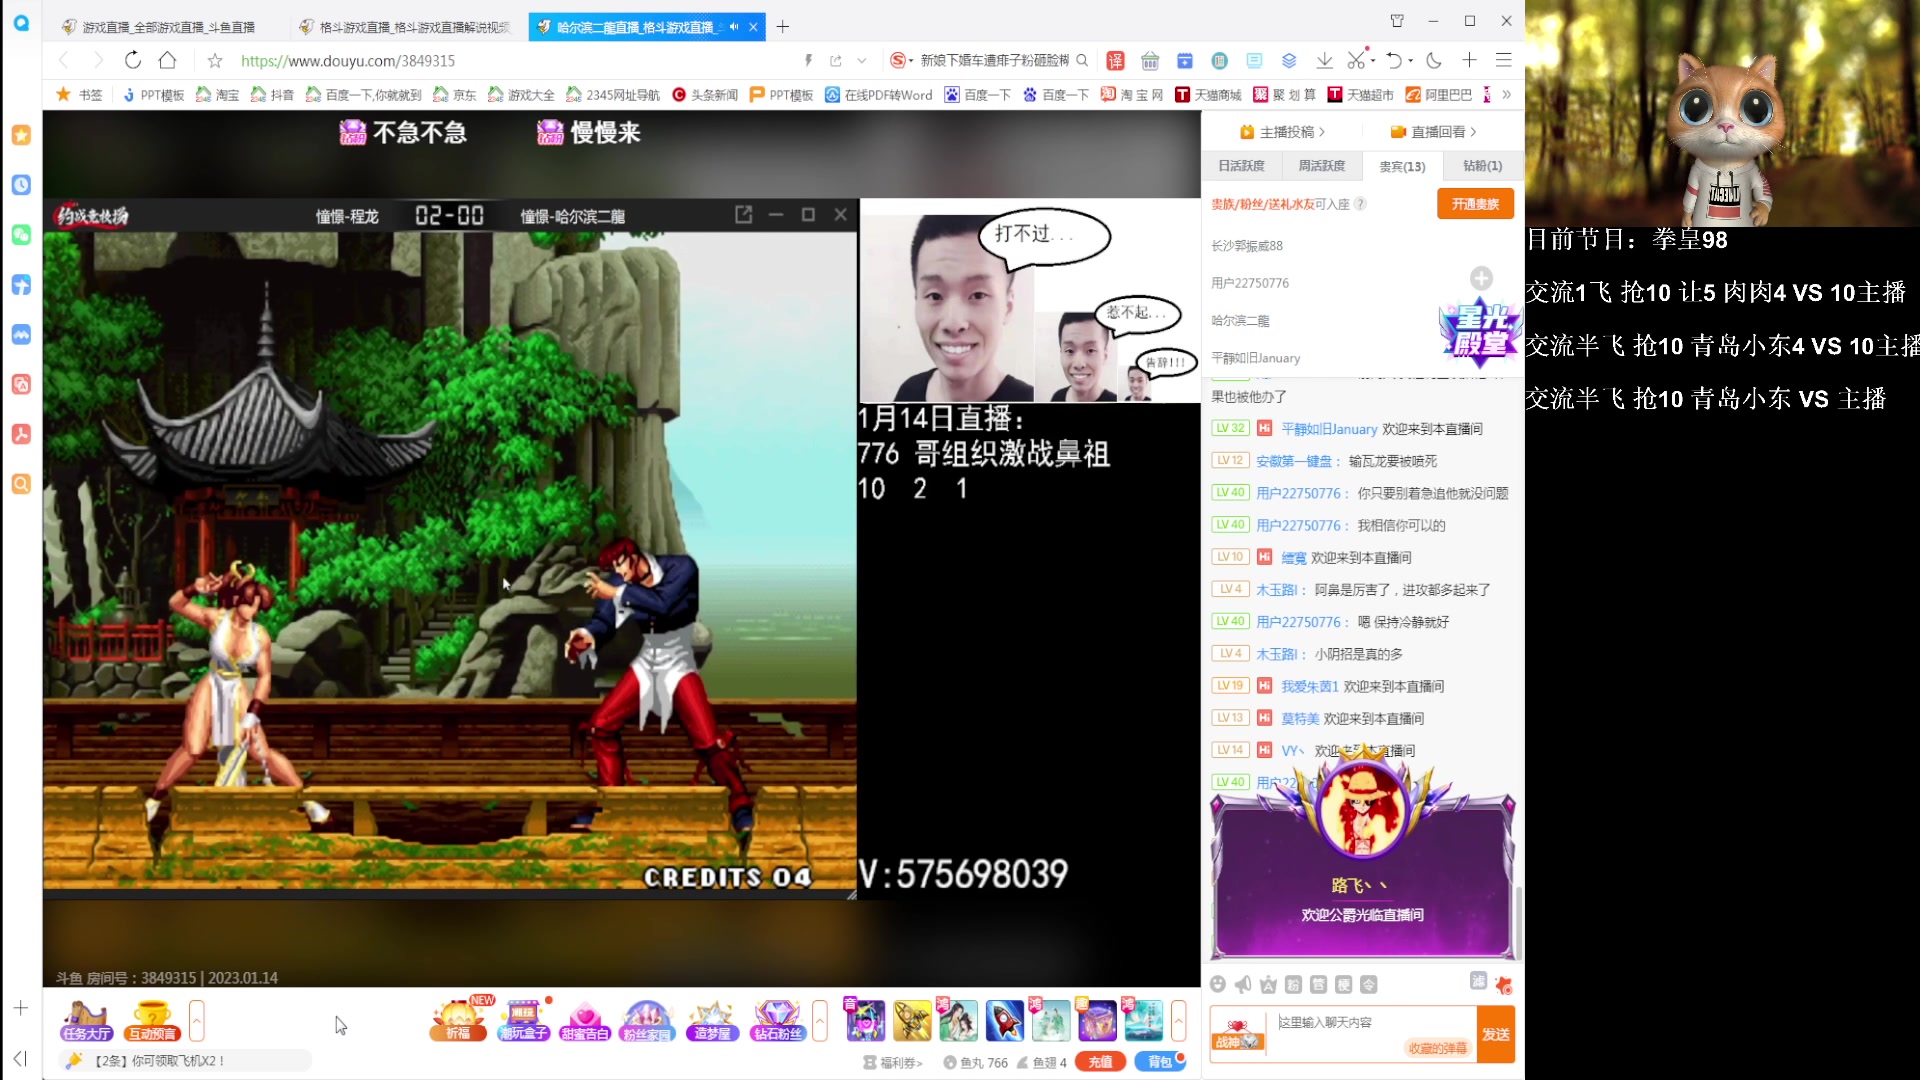1920x1080 pixels.
Task: Switch to the 贵宾(13) tab
Action: pos(1402,166)
